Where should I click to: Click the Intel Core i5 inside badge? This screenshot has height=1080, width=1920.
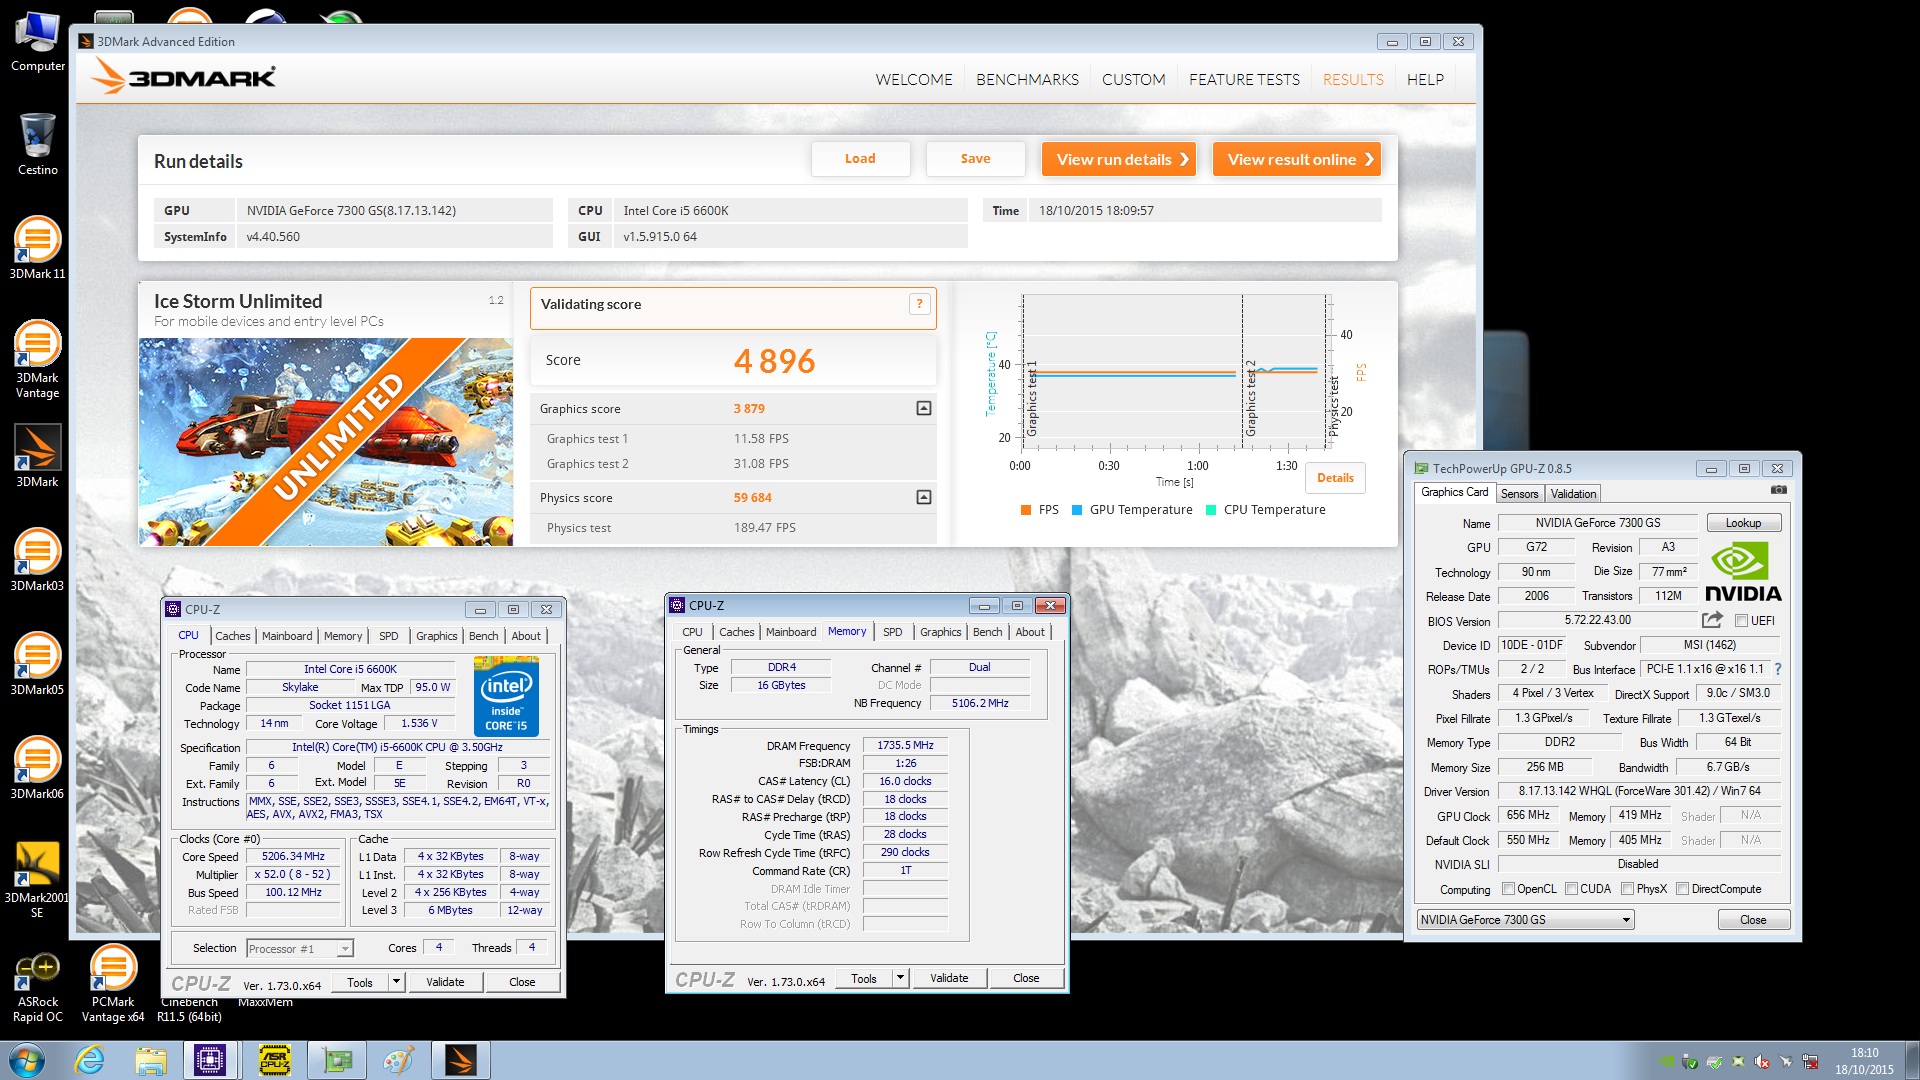click(x=506, y=696)
